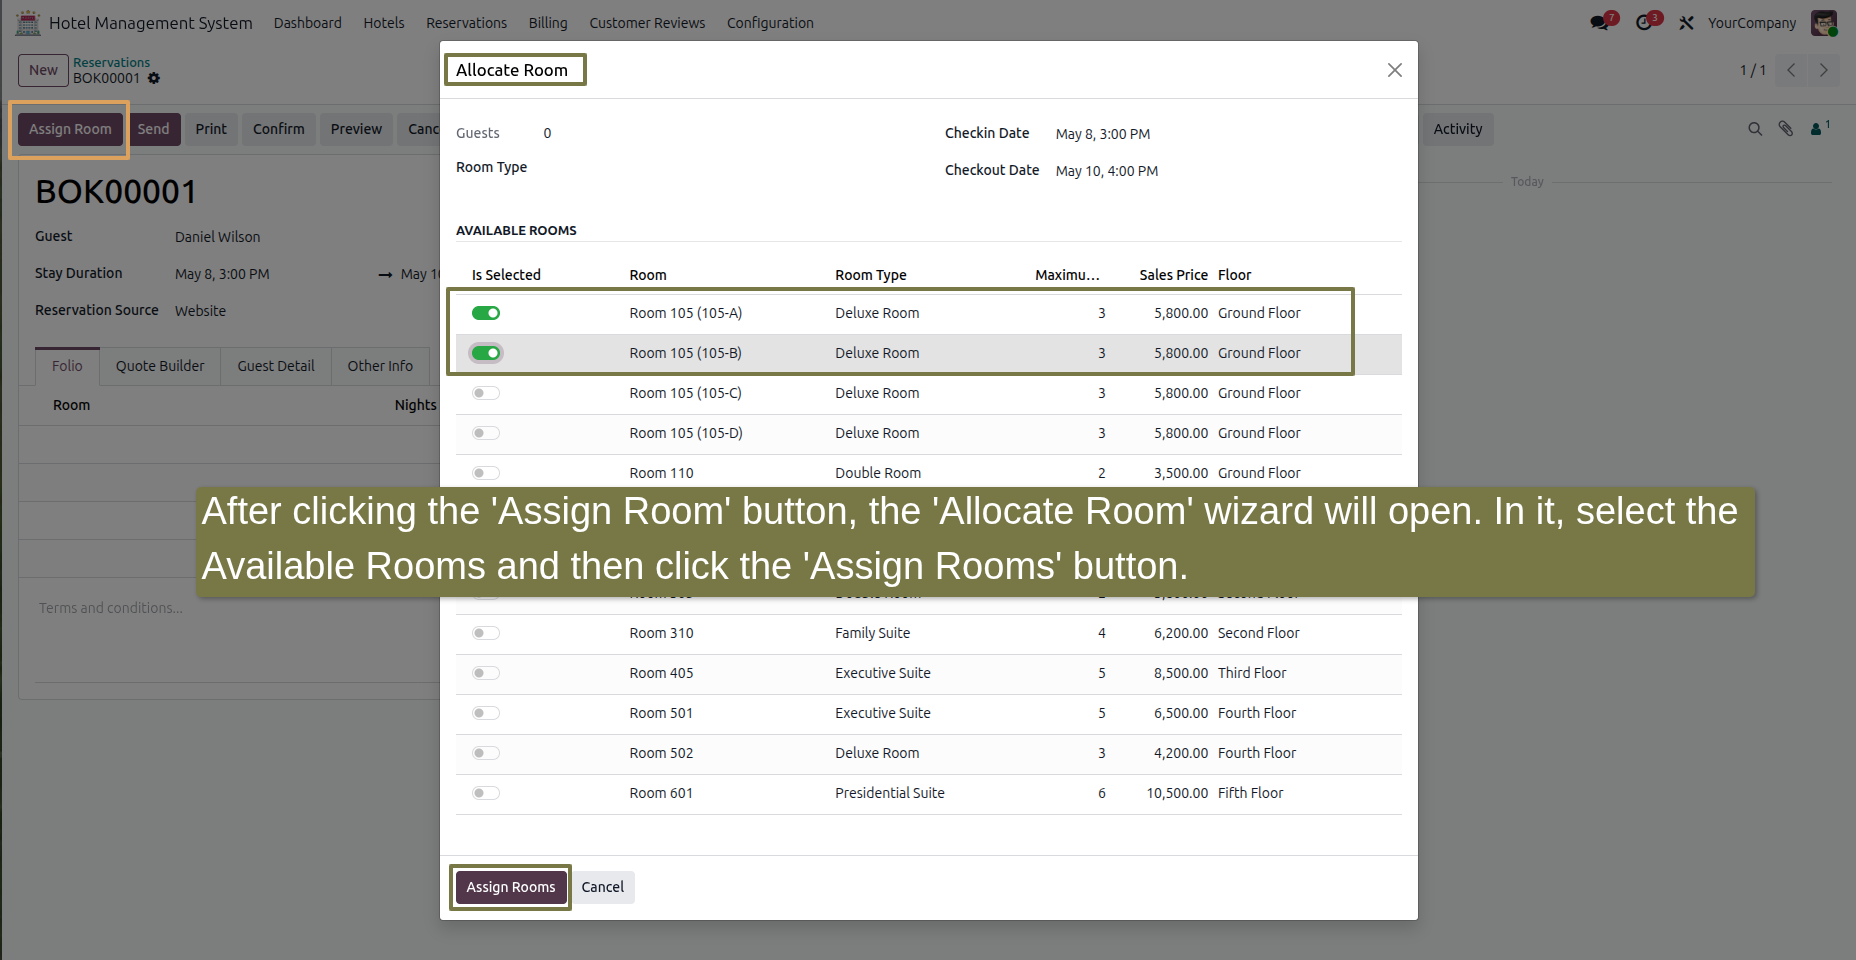Toggle selection for Room 501
The width and height of the screenshot is (1856, 960).
coord(486,713)
